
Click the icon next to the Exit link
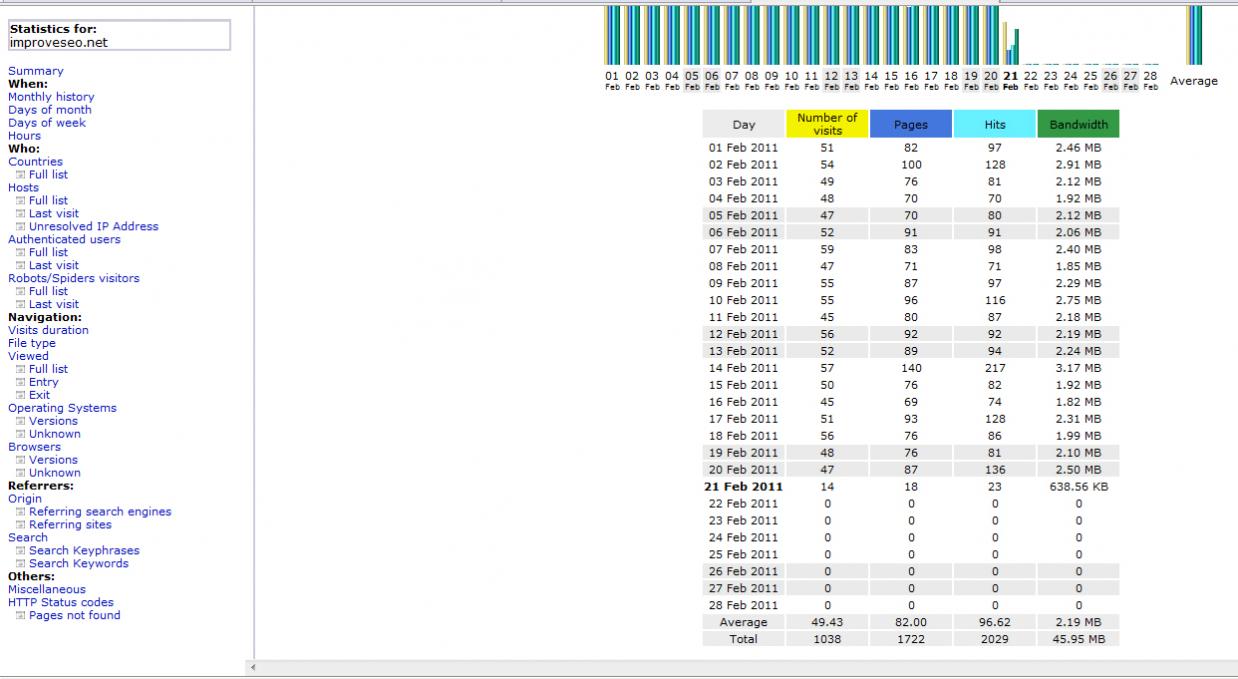click(x=20, y=396)
